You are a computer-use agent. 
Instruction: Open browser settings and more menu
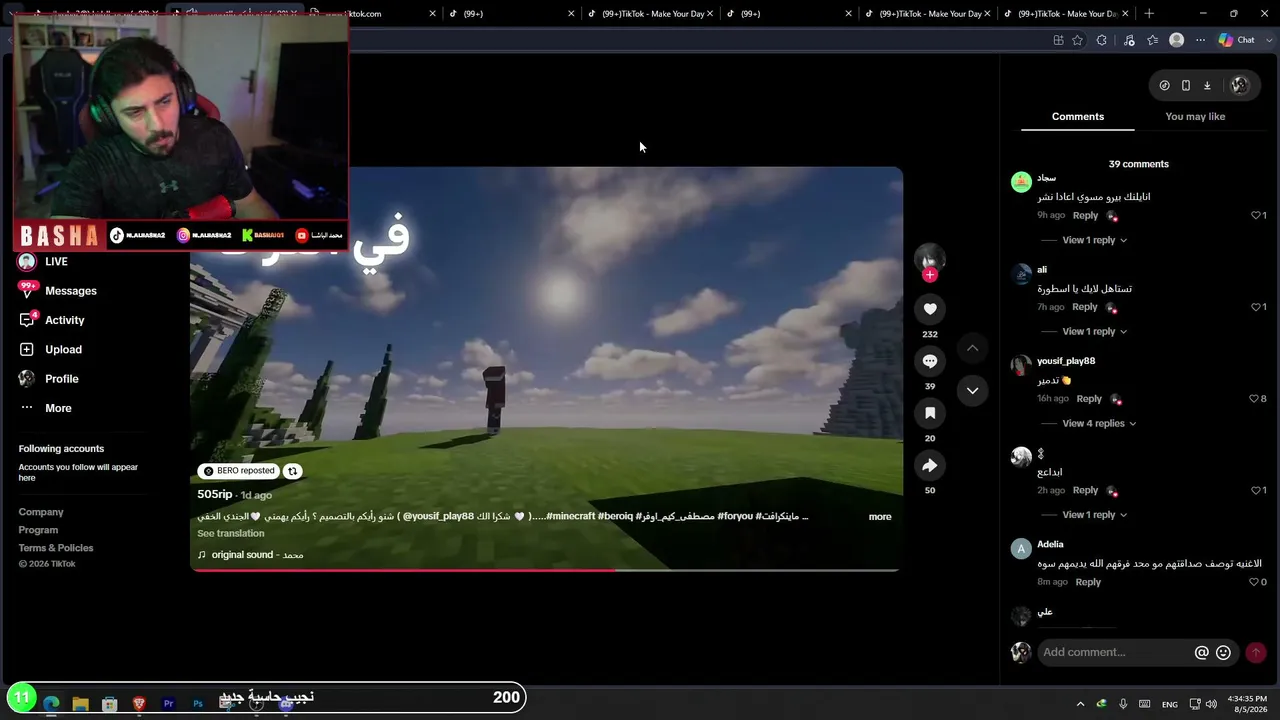(1201, 40)
